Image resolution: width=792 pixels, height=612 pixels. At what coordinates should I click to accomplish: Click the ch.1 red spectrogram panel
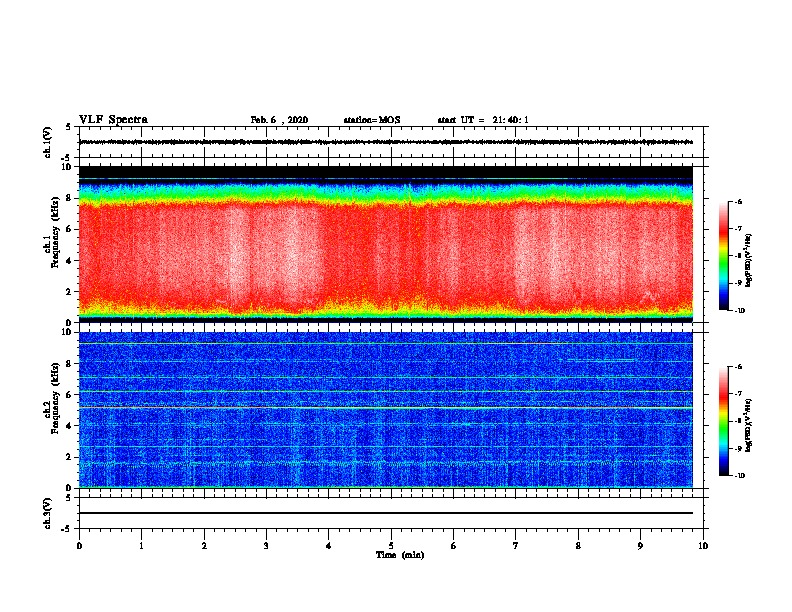coord(386,244)
